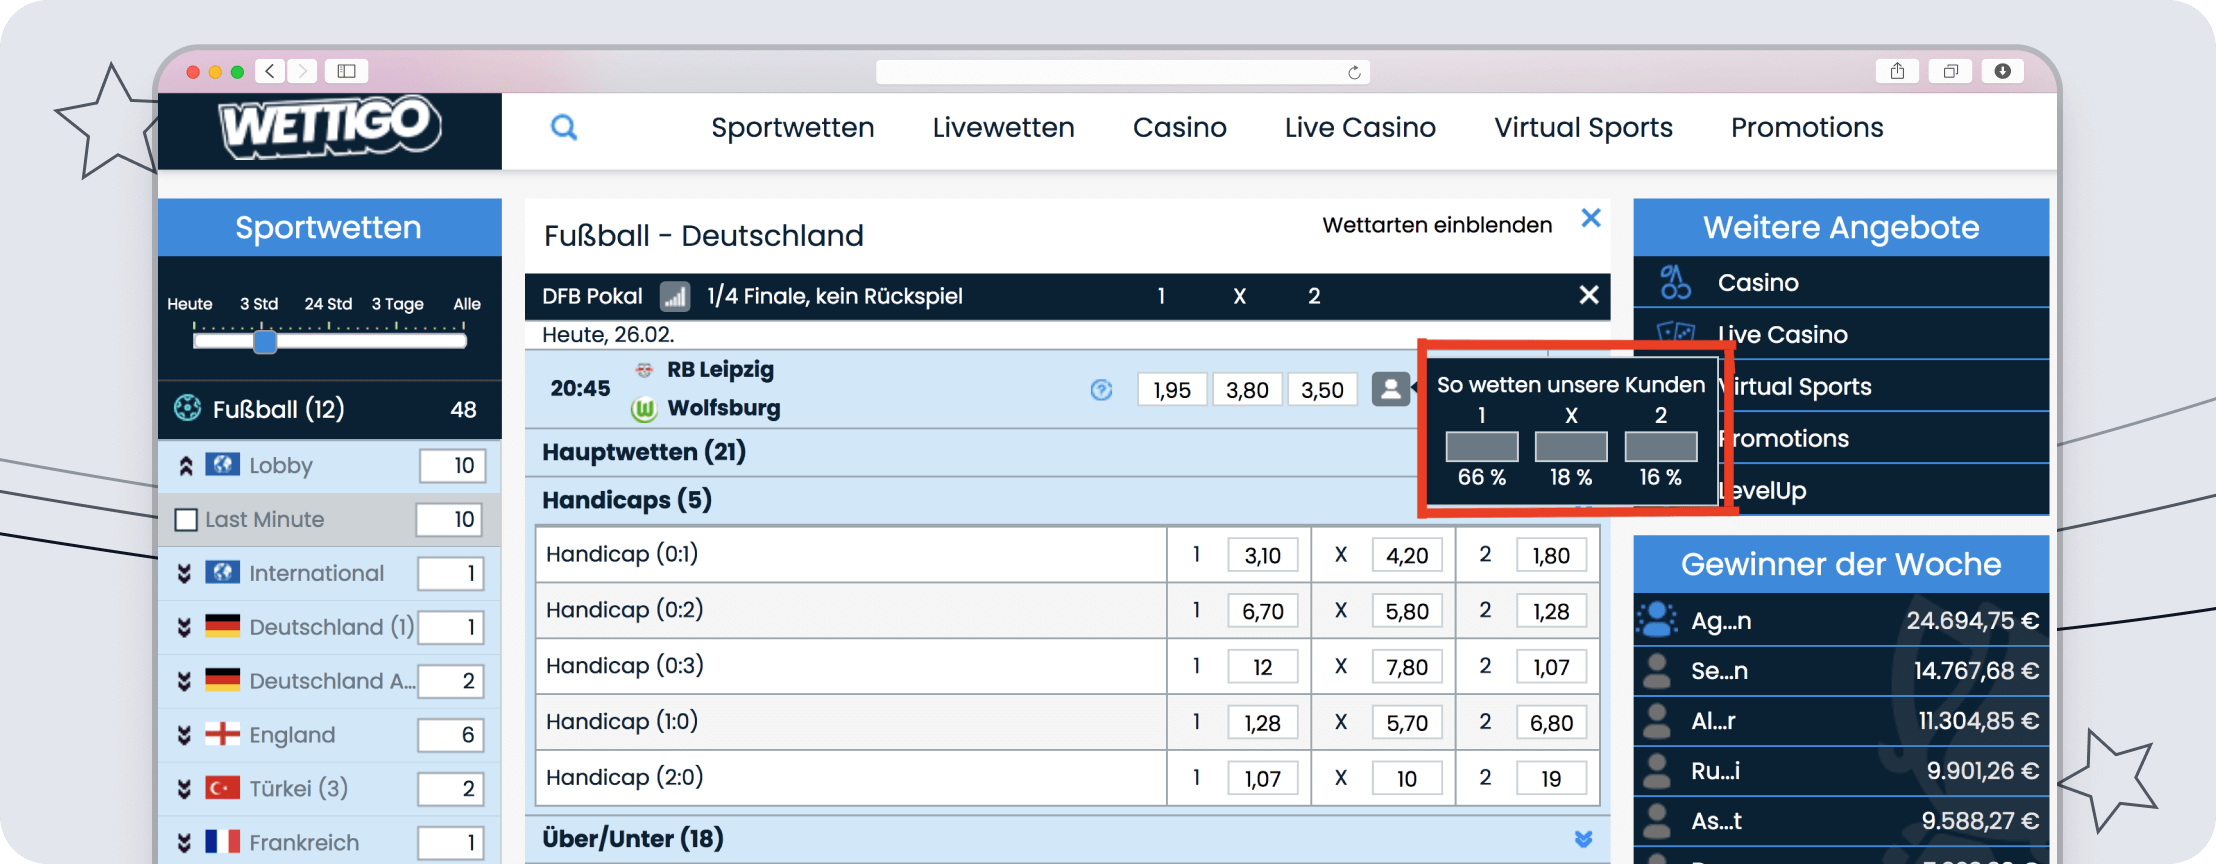2216x864 pixels.
Task: Collapse the Lobby category arrows
Action: [185, 466]
